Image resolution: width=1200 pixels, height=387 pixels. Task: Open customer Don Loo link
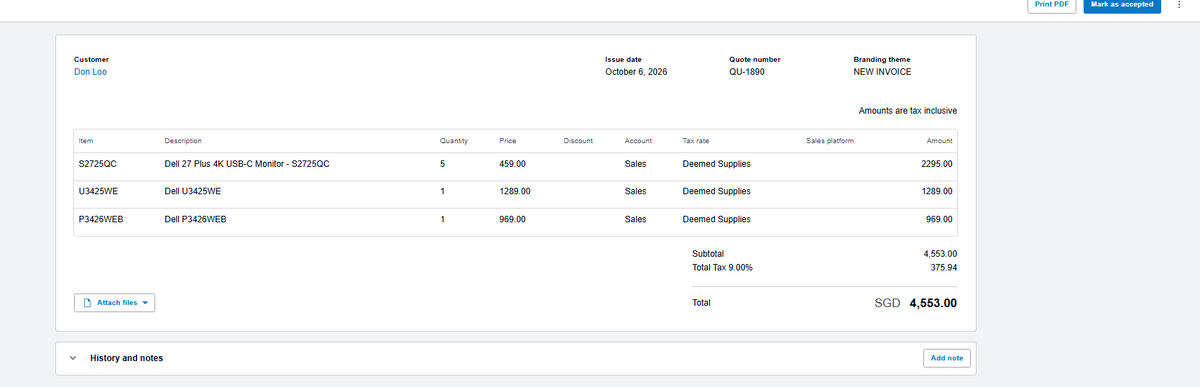click(x=90, y=73)
